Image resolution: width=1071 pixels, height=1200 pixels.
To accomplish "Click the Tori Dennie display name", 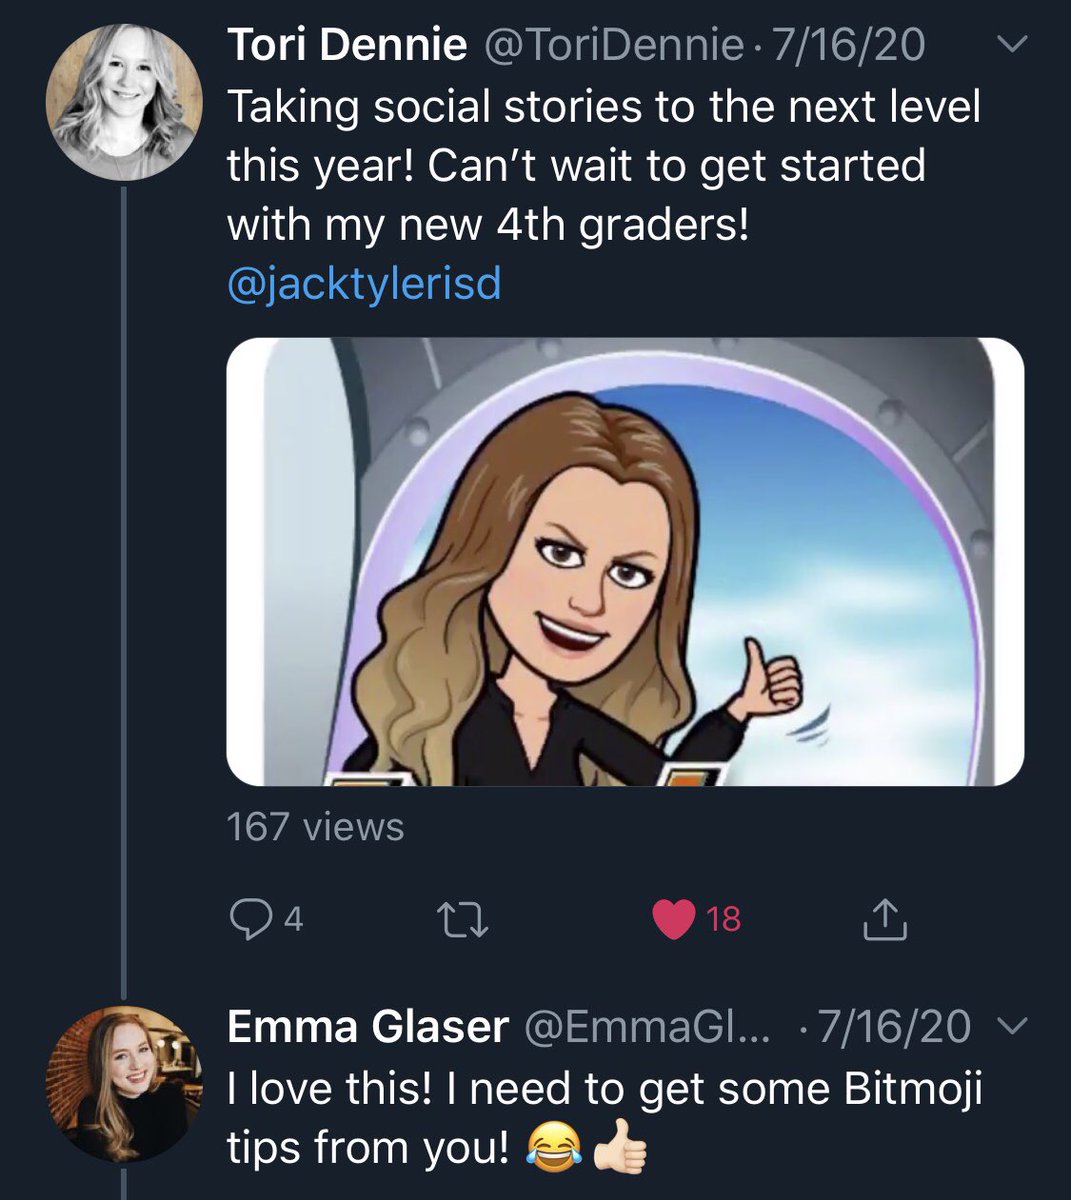I will pyautogui.click(x=348, y=45).
